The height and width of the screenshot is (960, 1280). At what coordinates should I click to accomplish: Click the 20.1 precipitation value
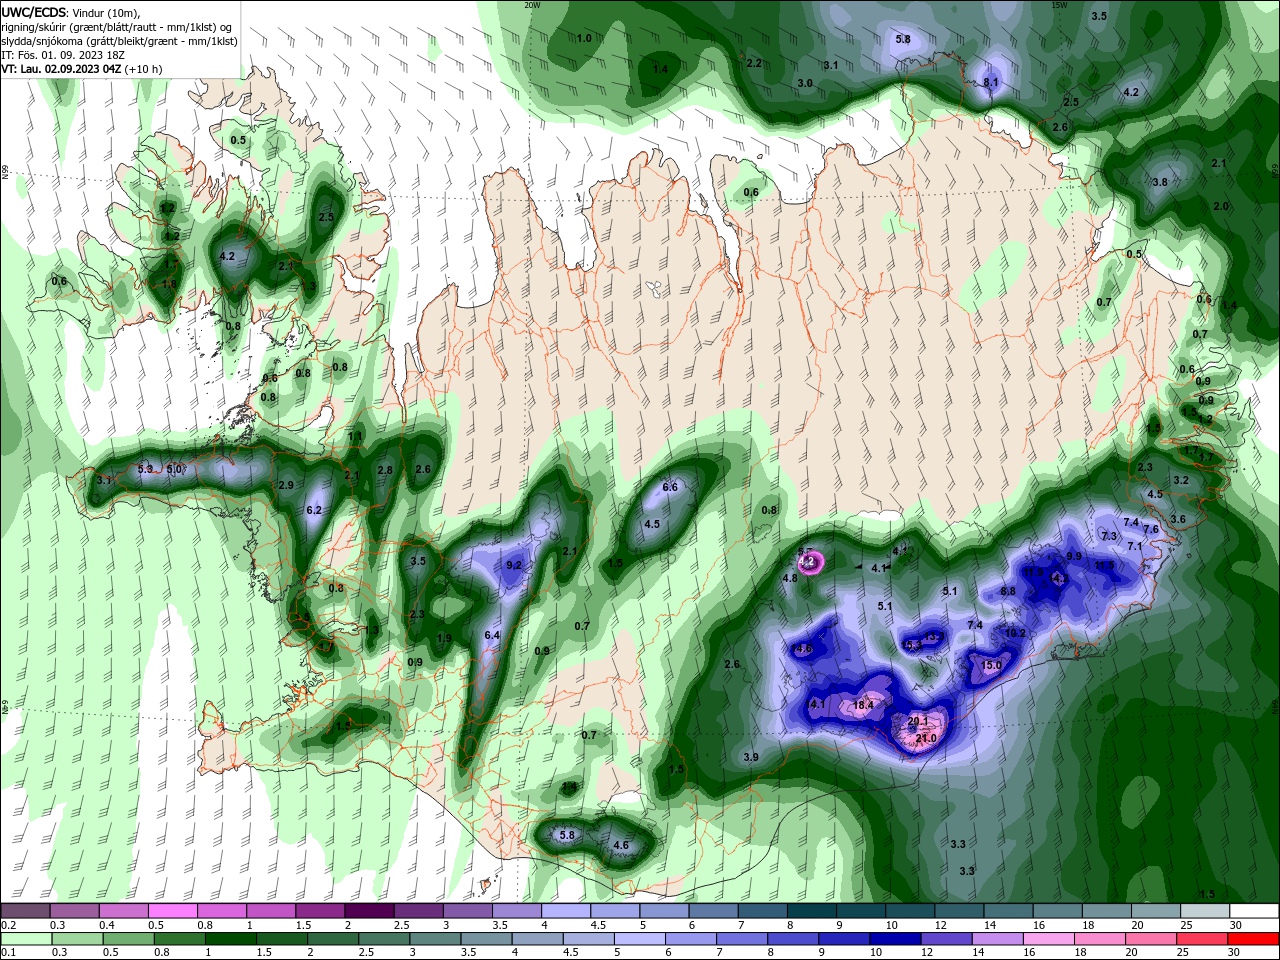click(918, 720)
